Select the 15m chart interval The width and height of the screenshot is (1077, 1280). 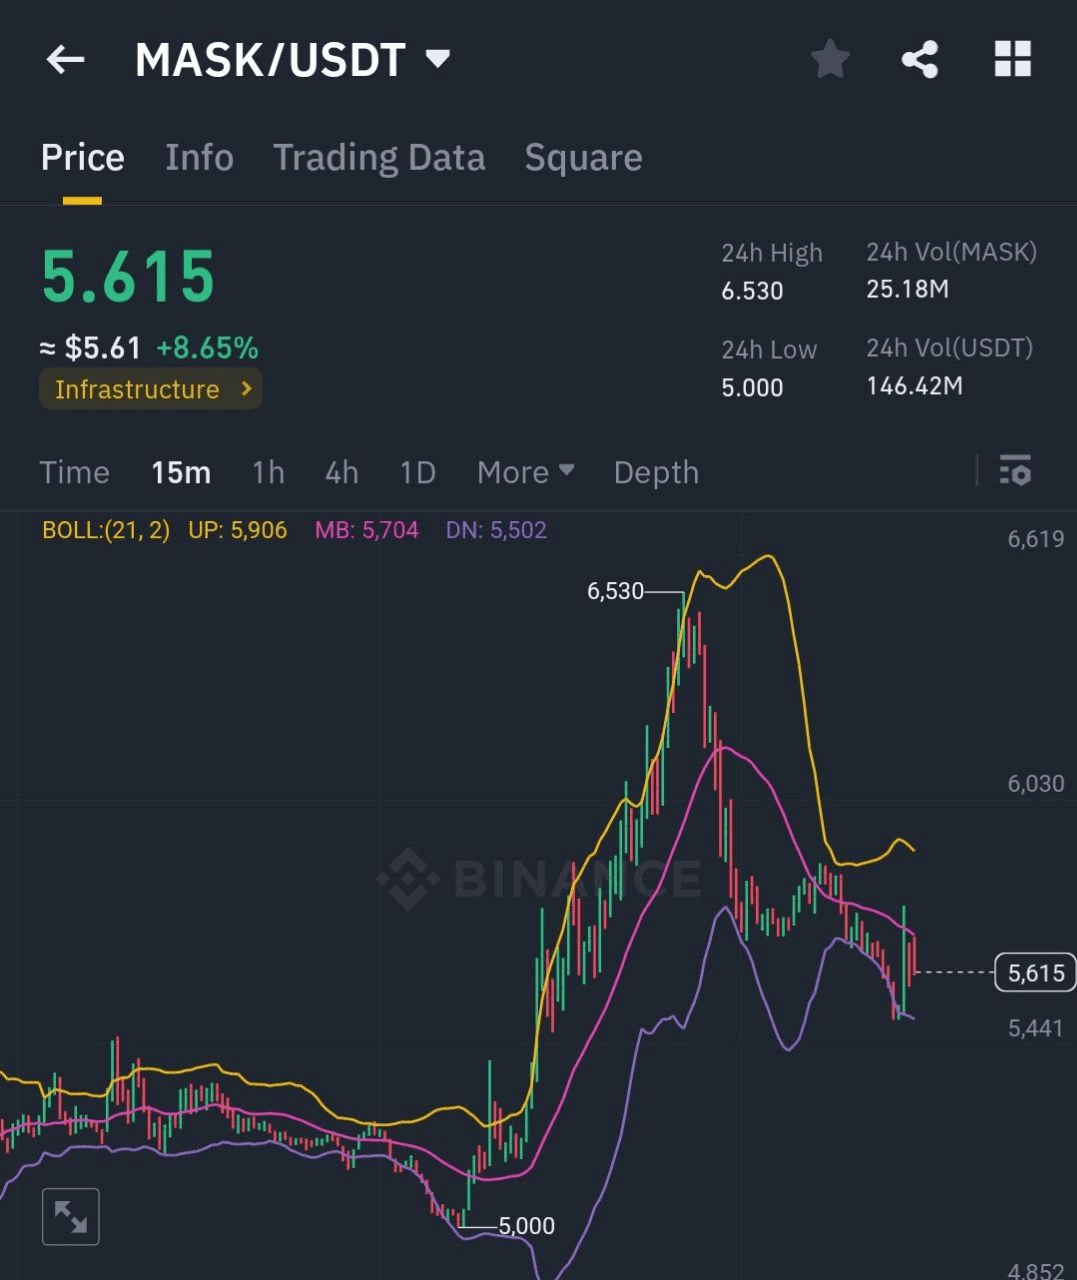click(181, 472)
